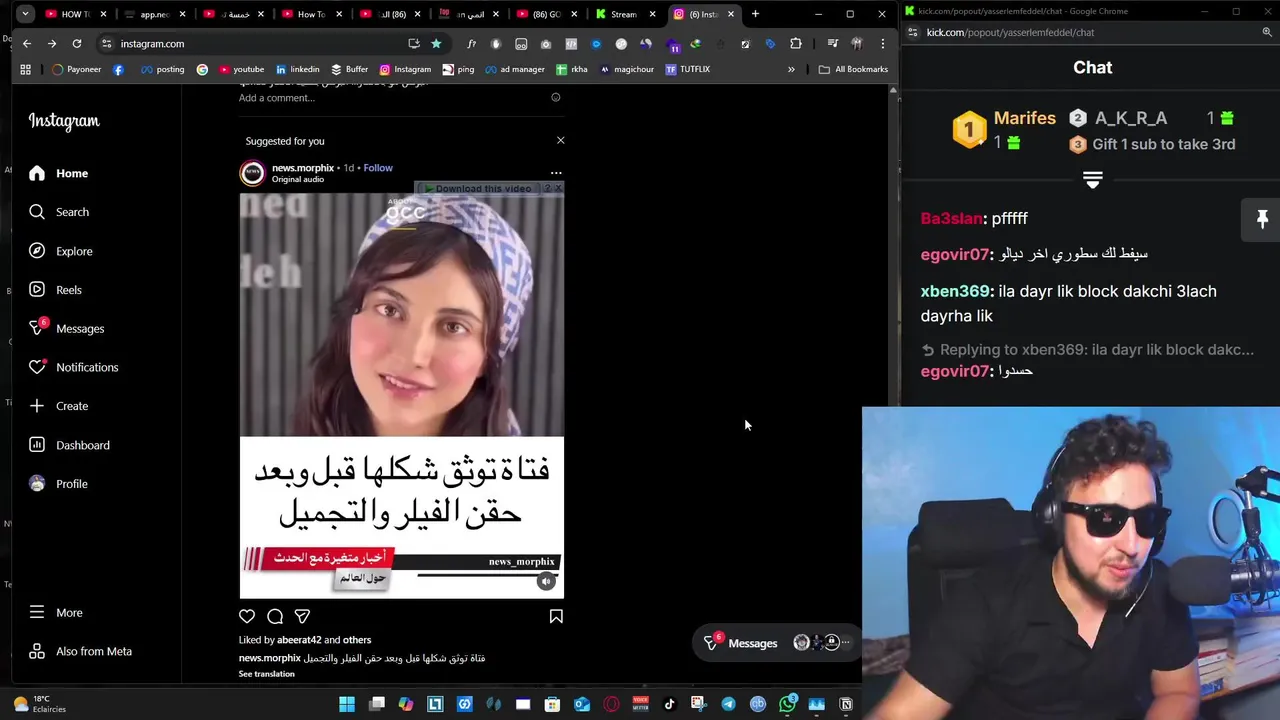Click username xben369 in chat
1280x720 pixels.
click(x=955, y=291)
